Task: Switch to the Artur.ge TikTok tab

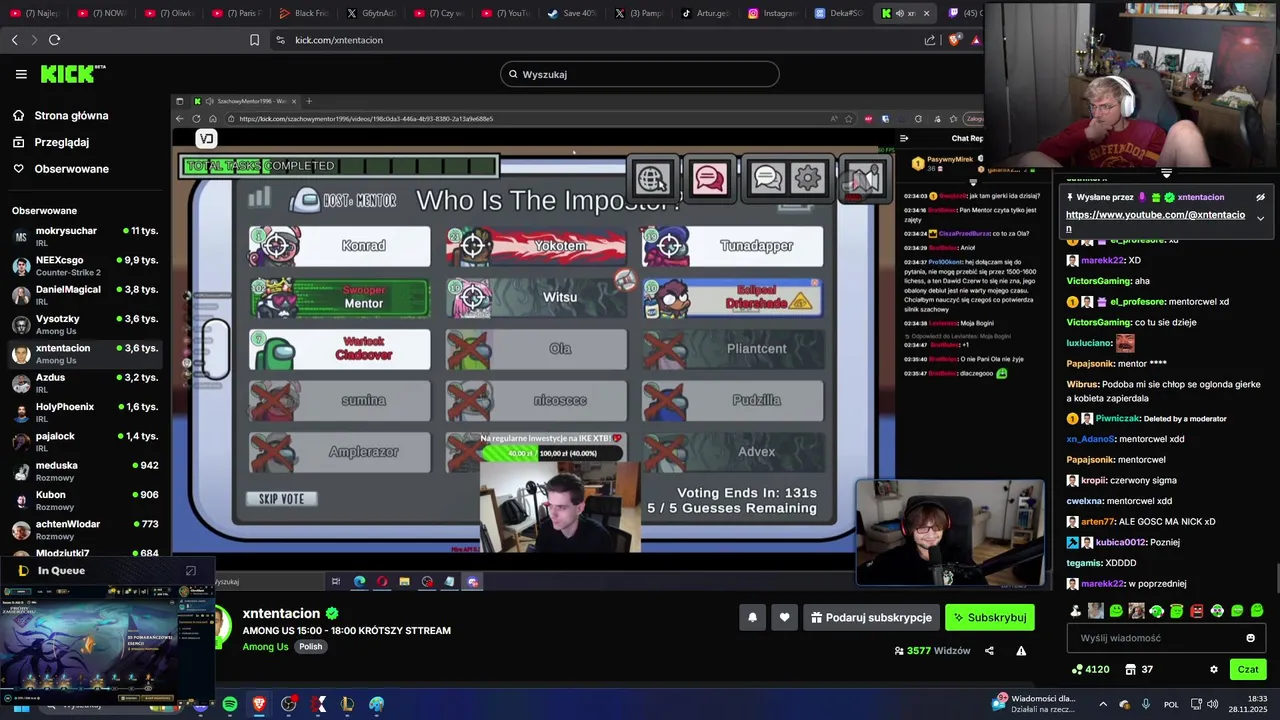Action: [x=706, y=13]
